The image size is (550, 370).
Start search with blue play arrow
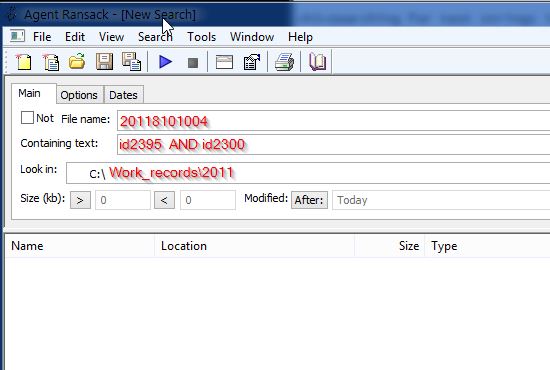[x=165, y=62]
